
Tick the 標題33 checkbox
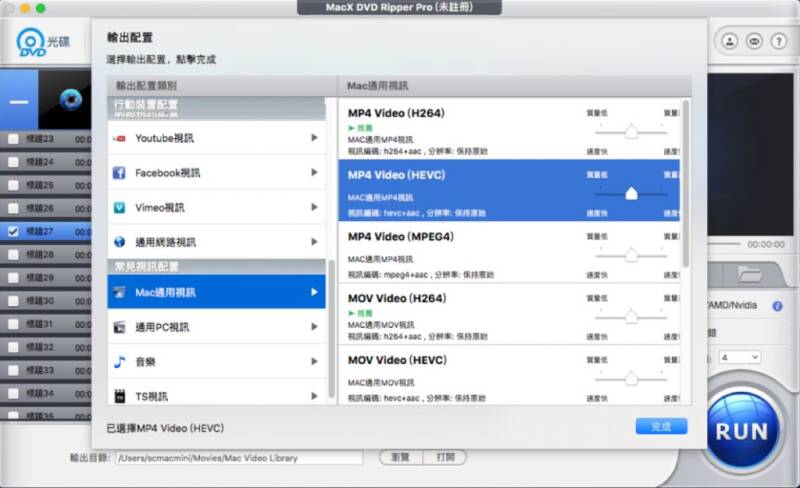13,370
